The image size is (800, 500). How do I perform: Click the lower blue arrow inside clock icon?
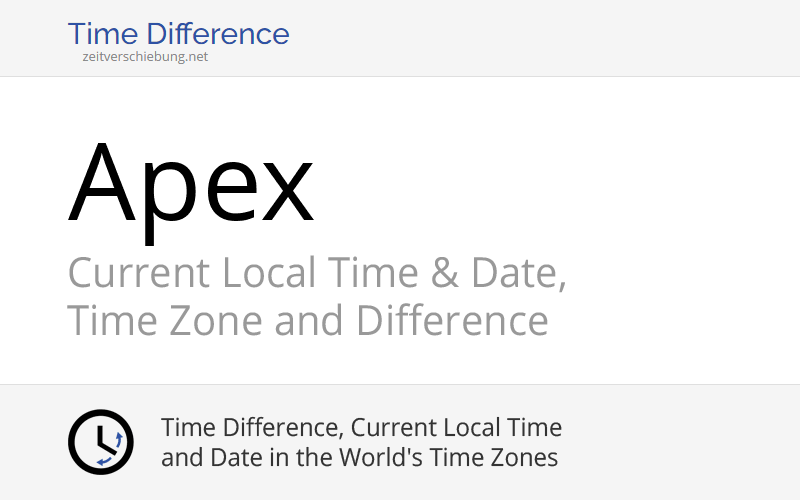tap(105, 461)
